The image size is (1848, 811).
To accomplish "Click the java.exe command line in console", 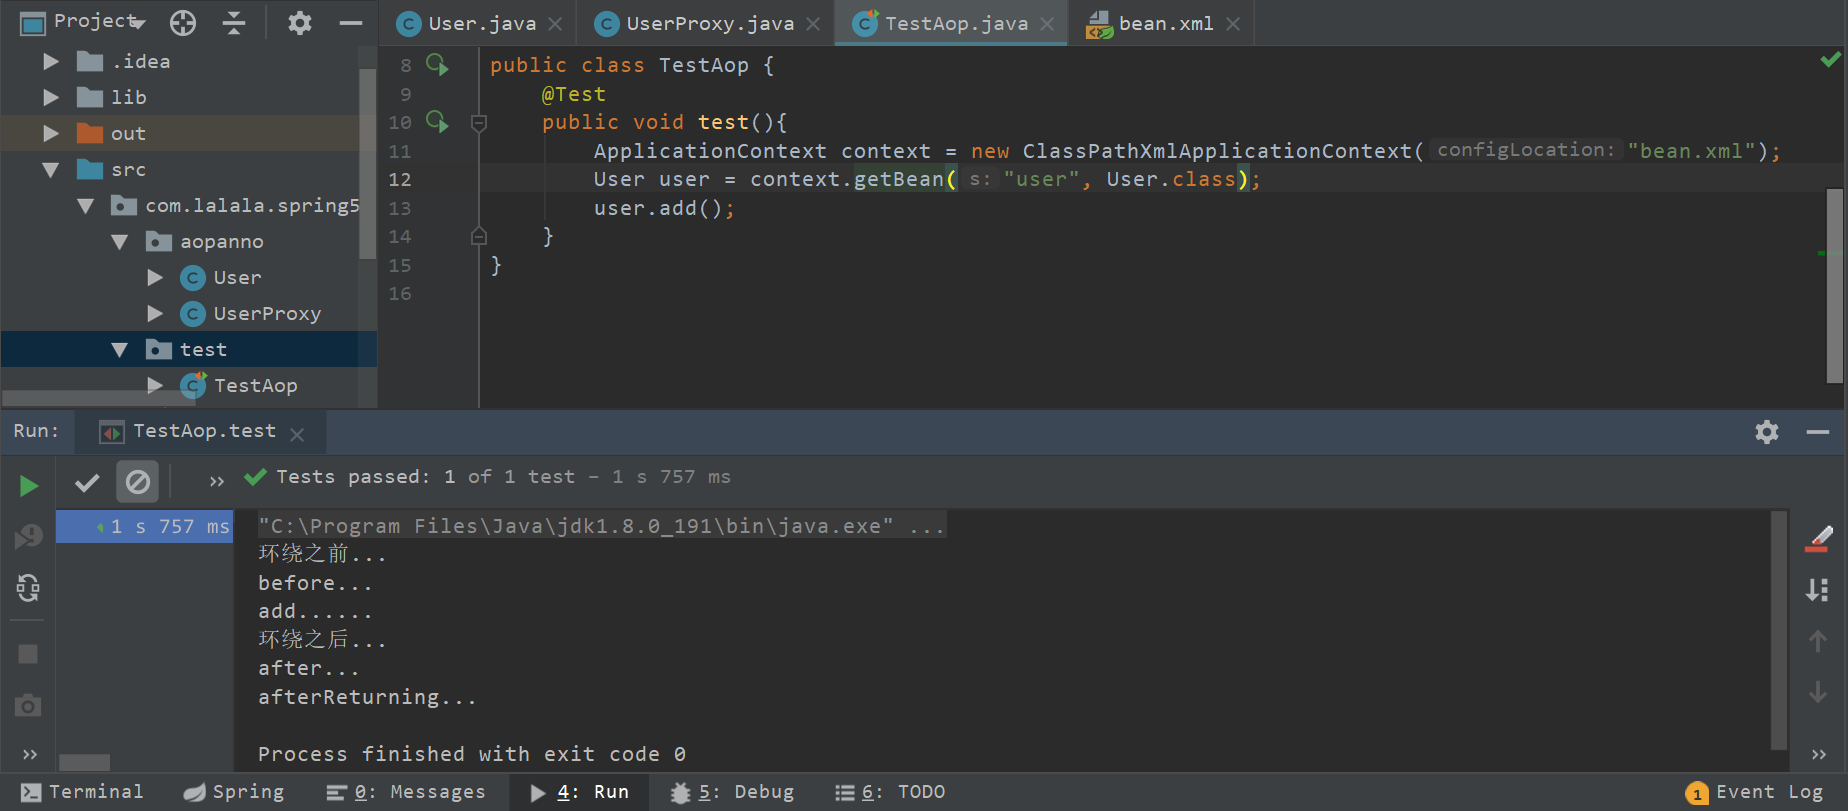I will click(x=601, y=526).
